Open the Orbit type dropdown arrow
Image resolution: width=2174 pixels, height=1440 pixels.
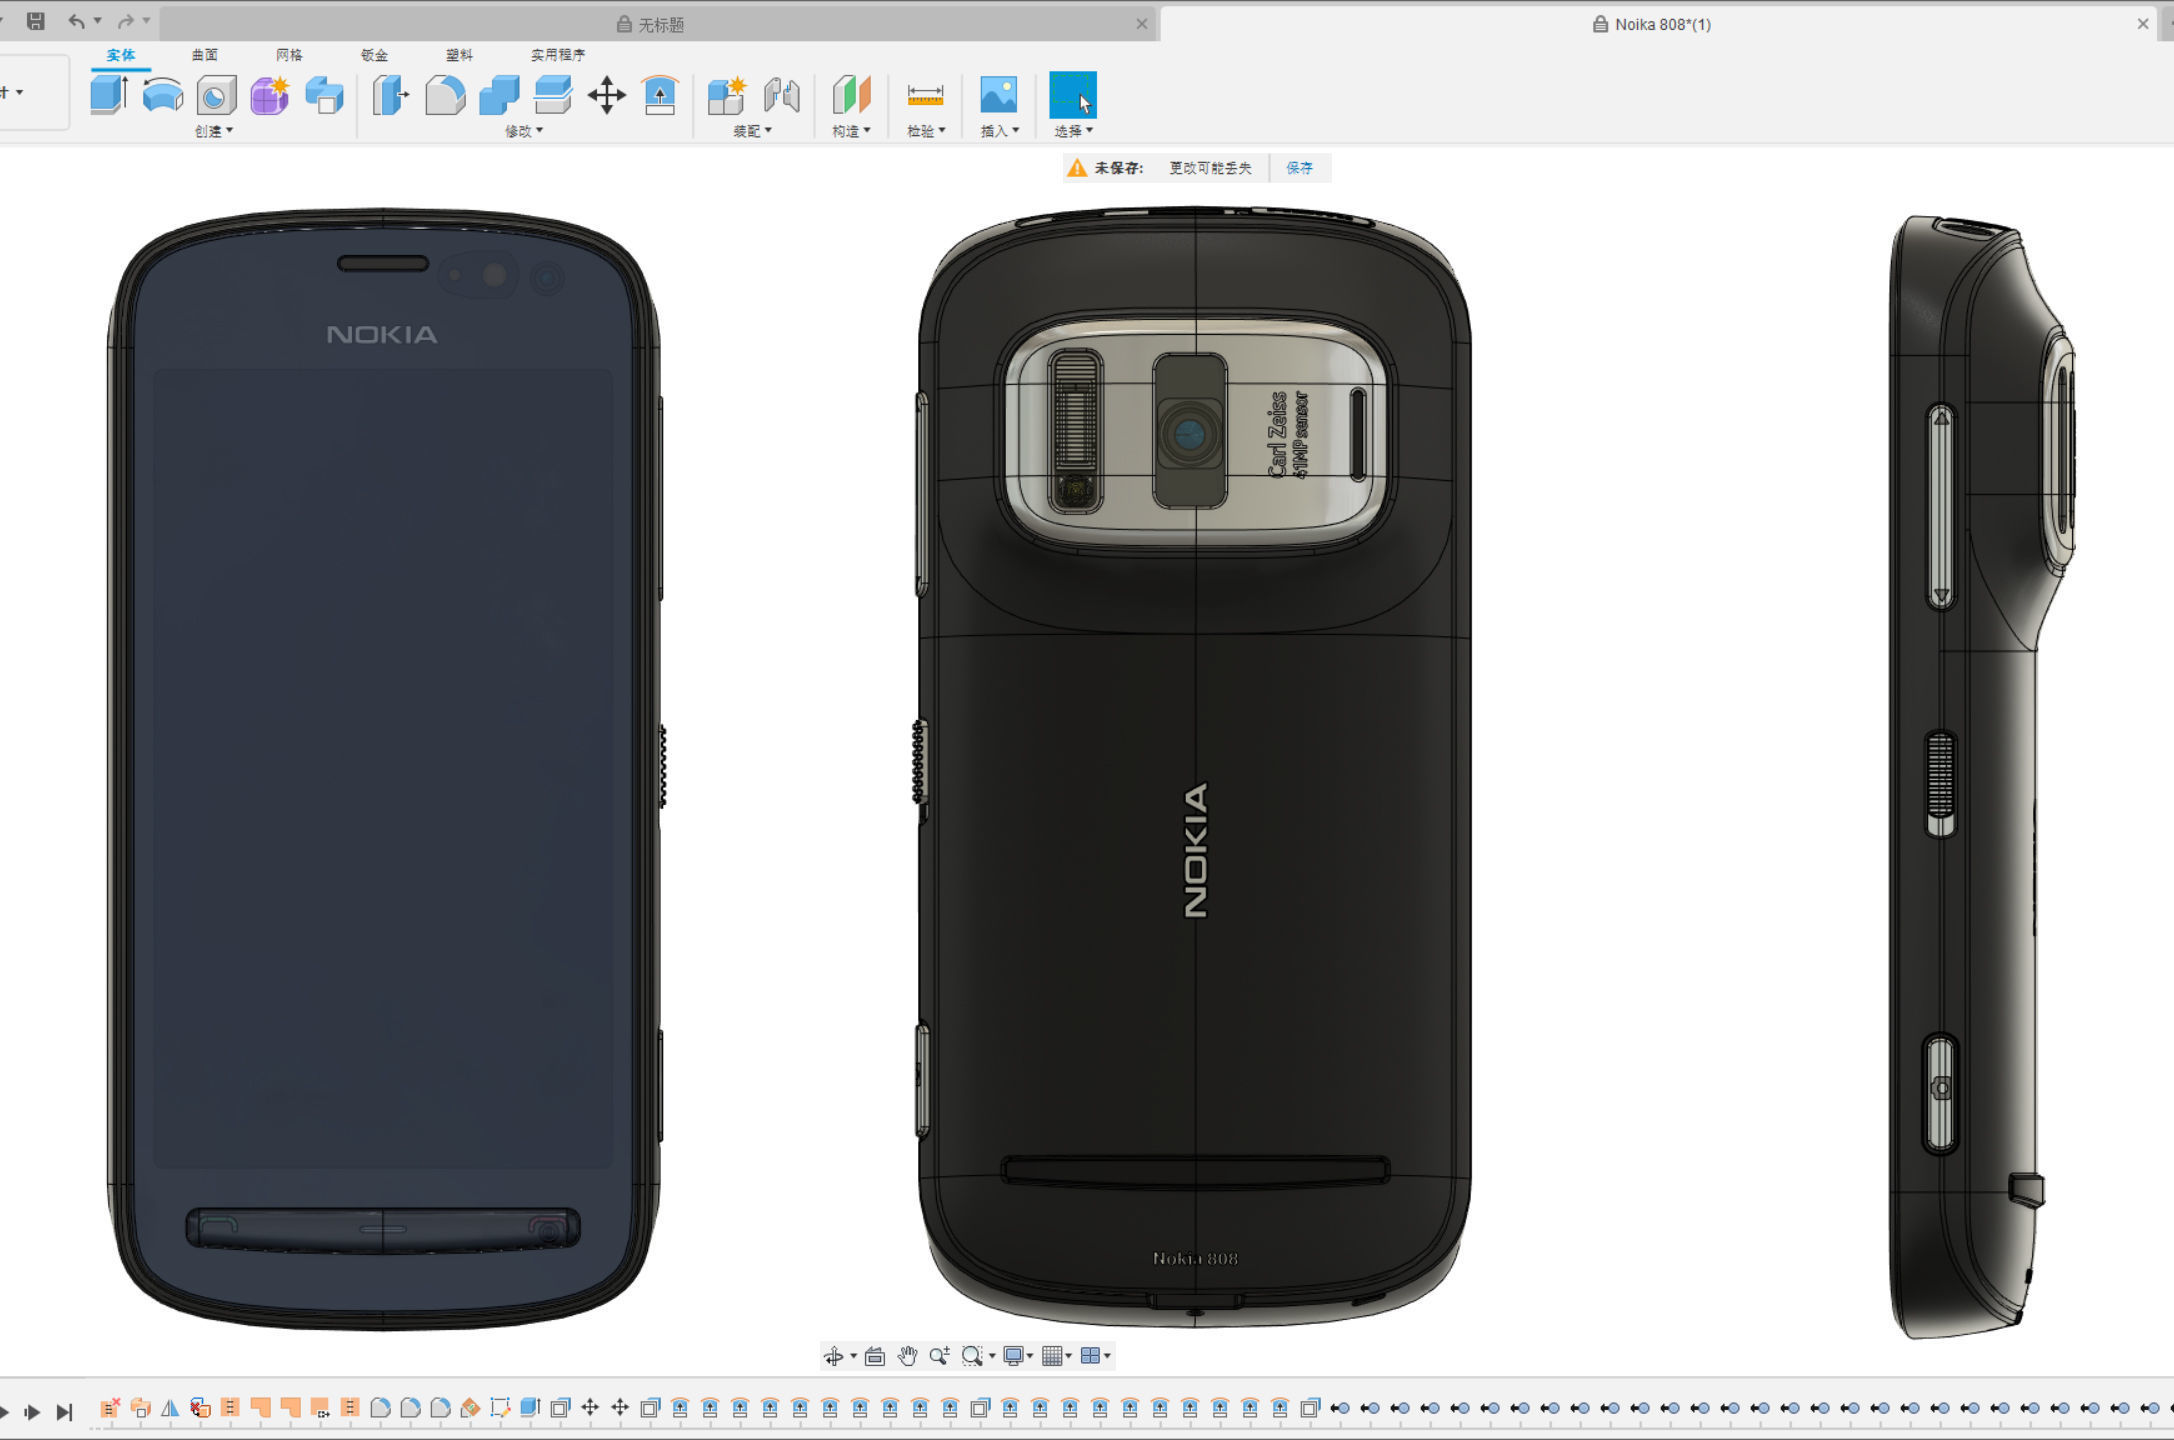[853, 1356]
